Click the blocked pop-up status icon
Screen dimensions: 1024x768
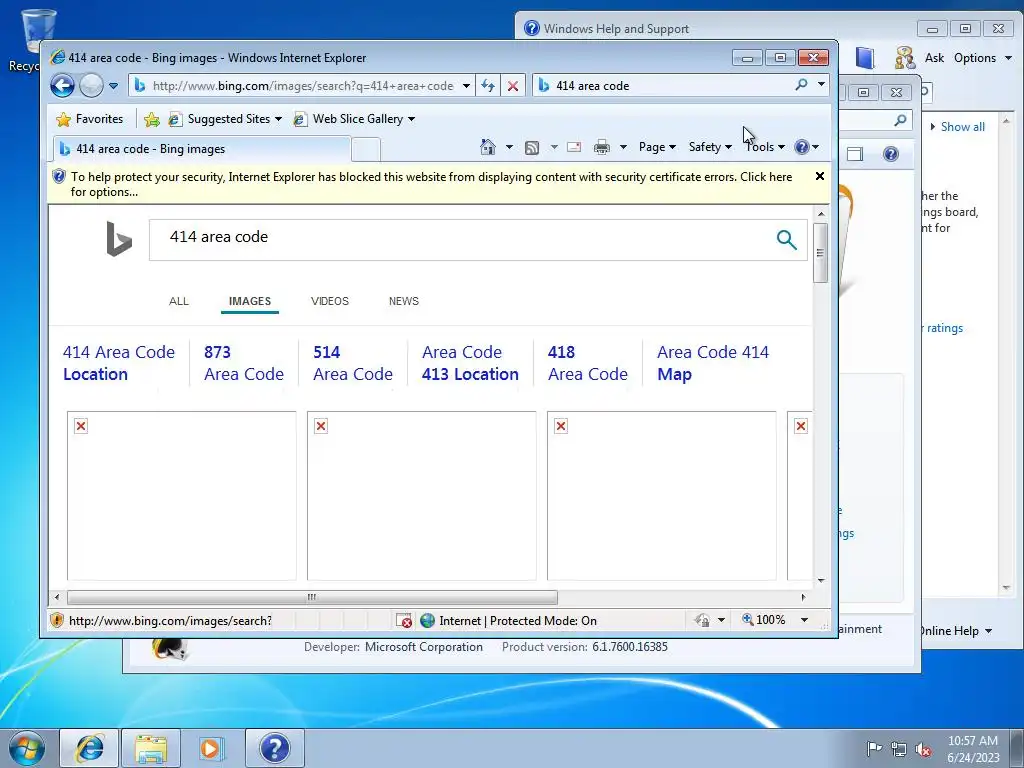(404, 620)
